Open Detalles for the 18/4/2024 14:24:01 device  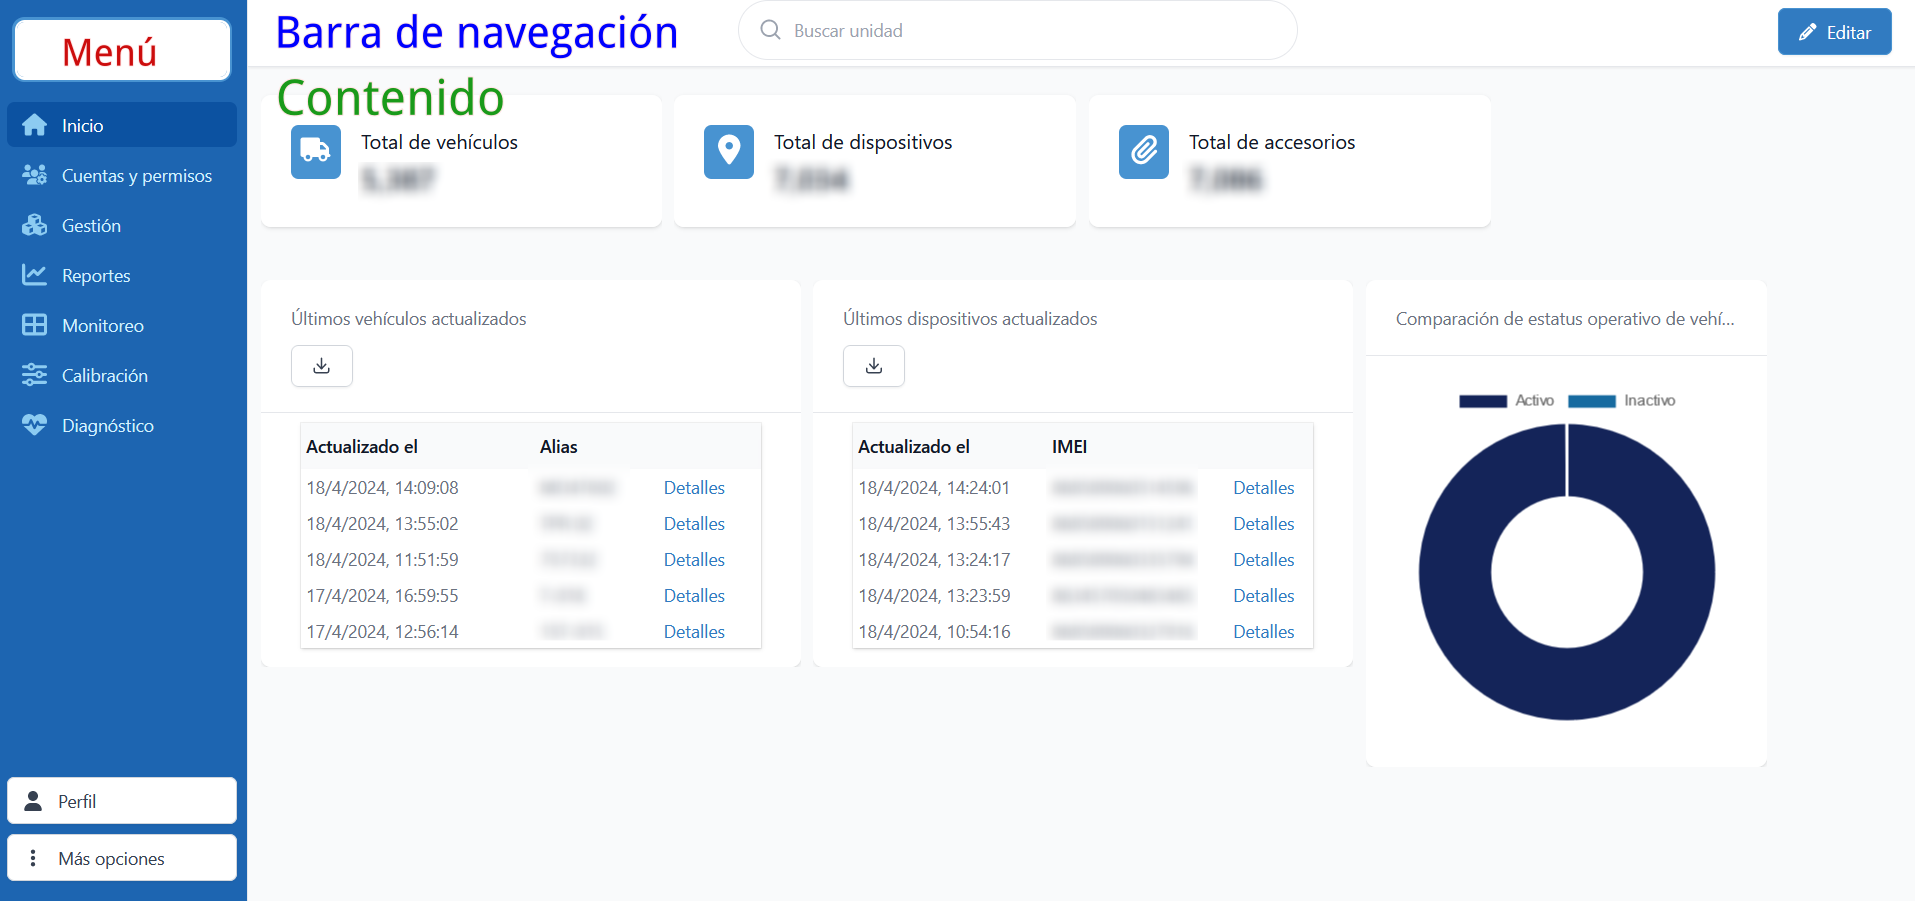coord(1263,487)
